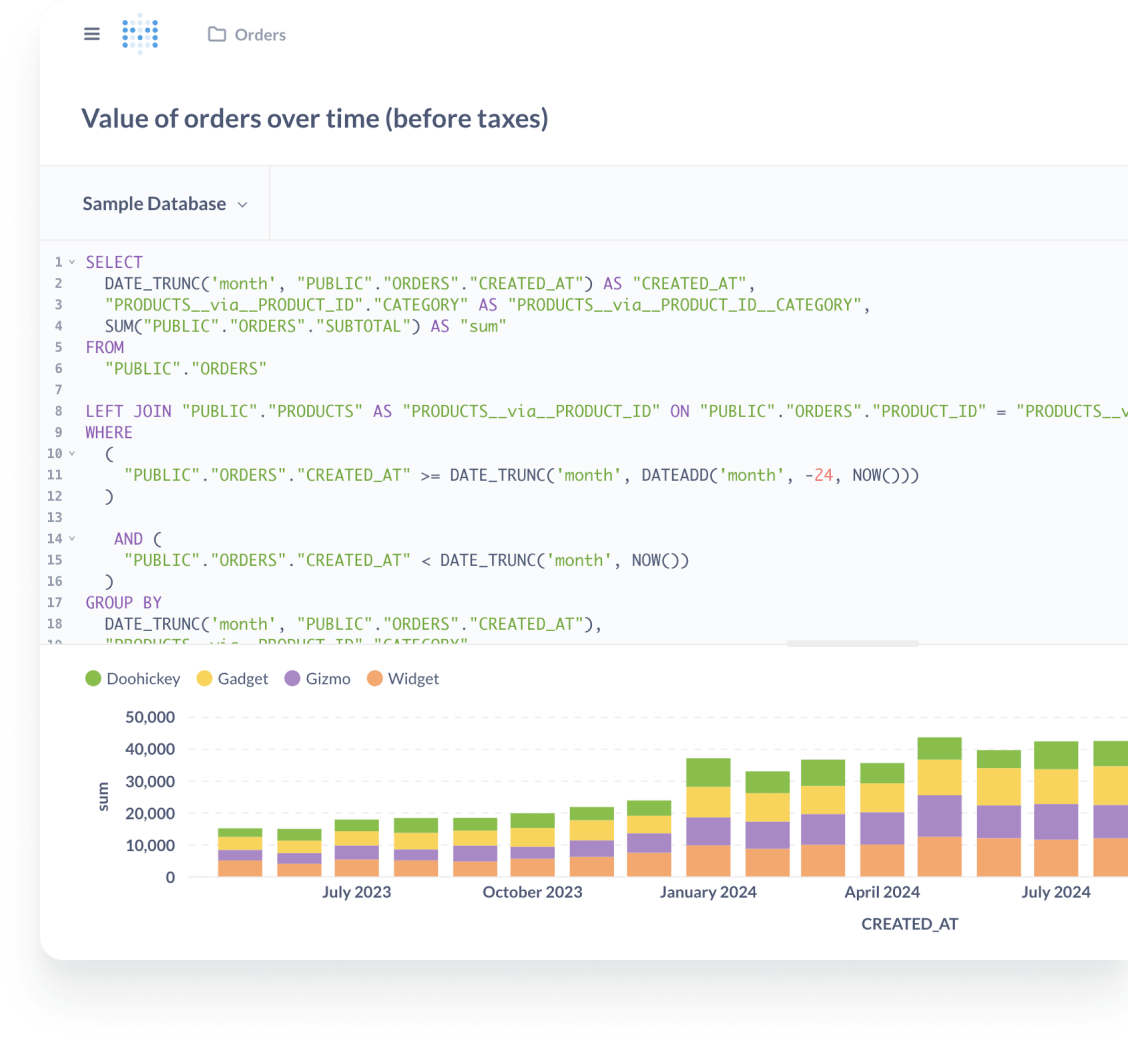Open the Orders collection link
The width and height of the screenshot is (1128, 1040).
tap(260, 35)
